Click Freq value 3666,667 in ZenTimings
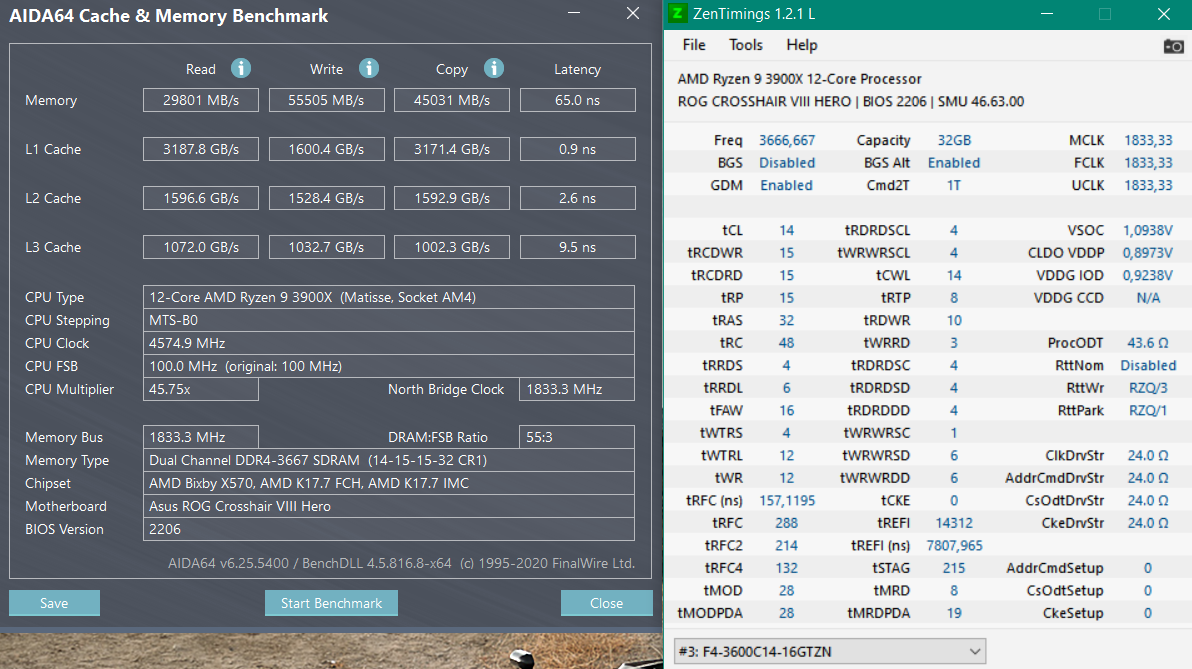This screenshot has width=1192, height=669. pos(787,140)
